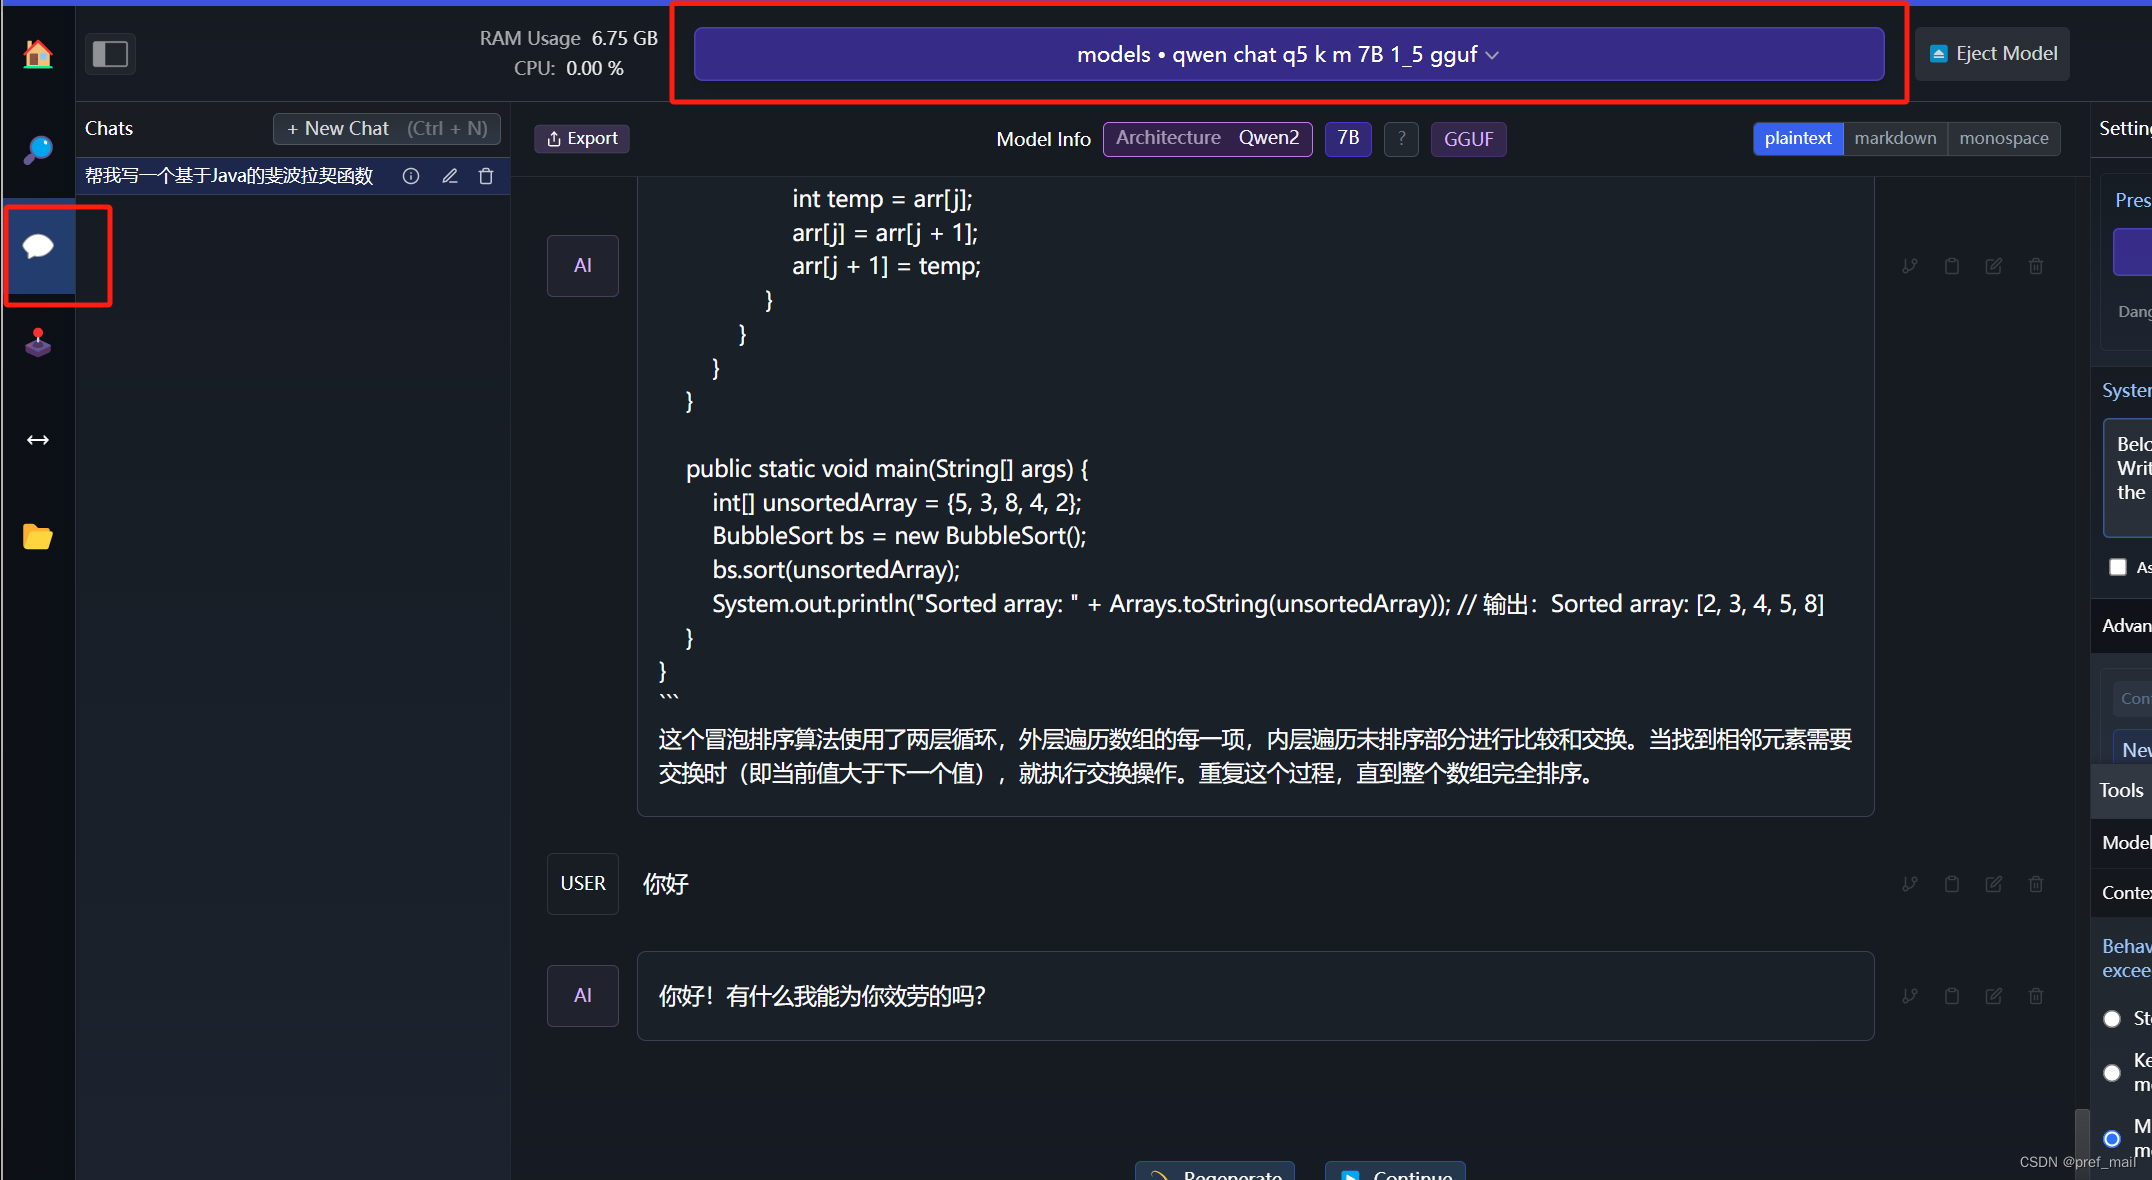Tick the checkbox under the system prompt
Screen dimensions: 2152x1180
pyautogui.click(x=2118, y=567)
